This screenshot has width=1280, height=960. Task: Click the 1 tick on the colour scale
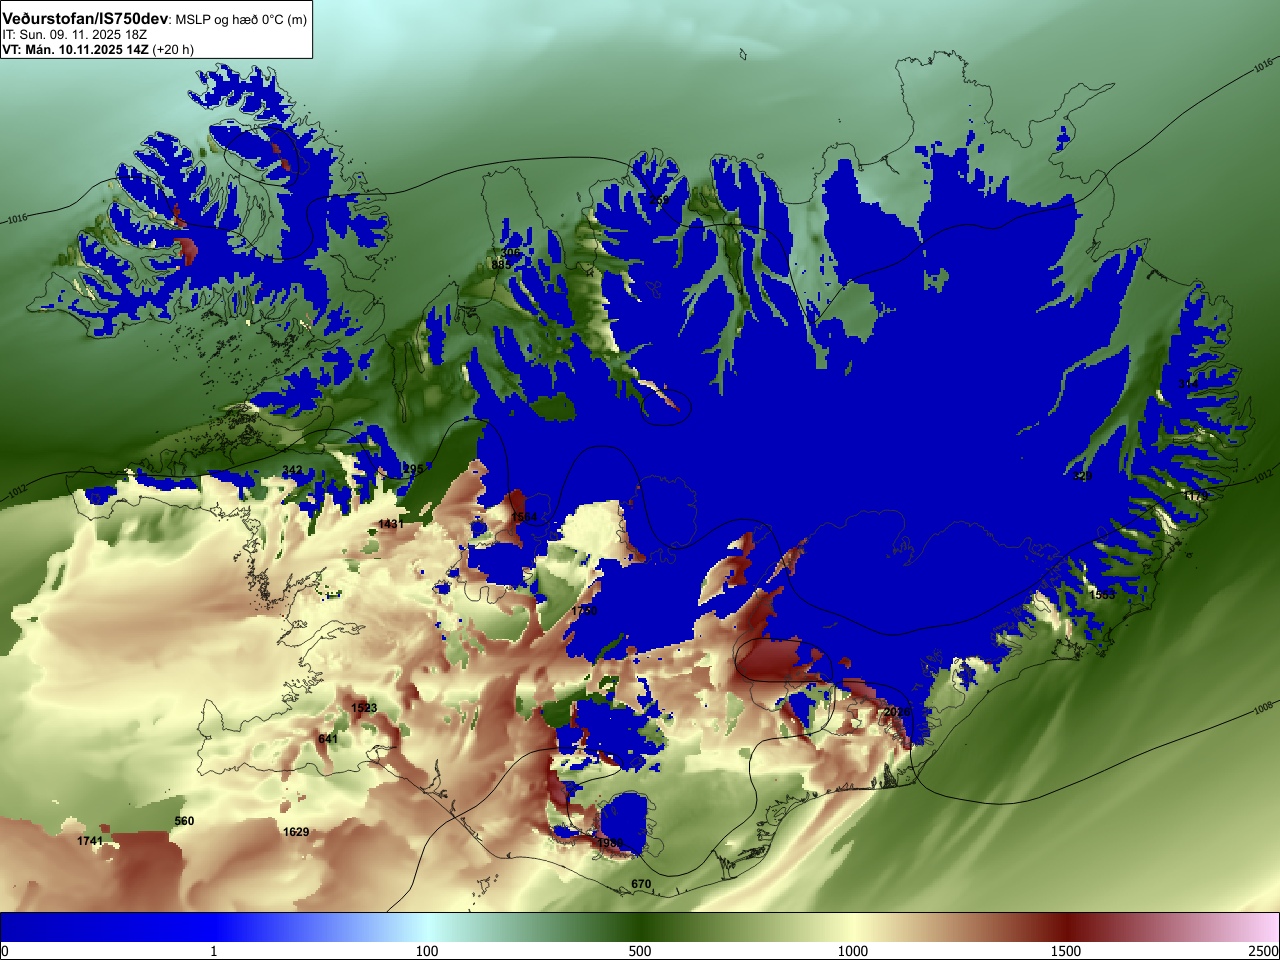(213, 951)
